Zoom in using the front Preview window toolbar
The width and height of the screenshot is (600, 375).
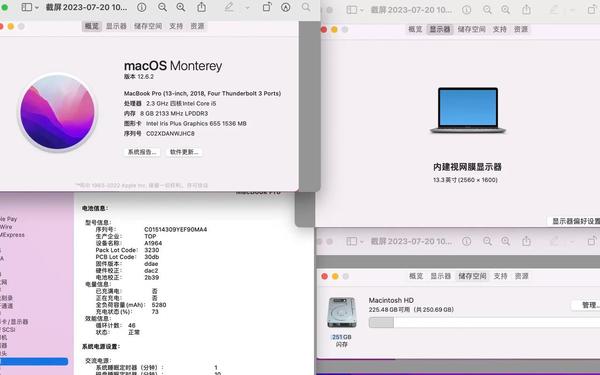[181, 7]
